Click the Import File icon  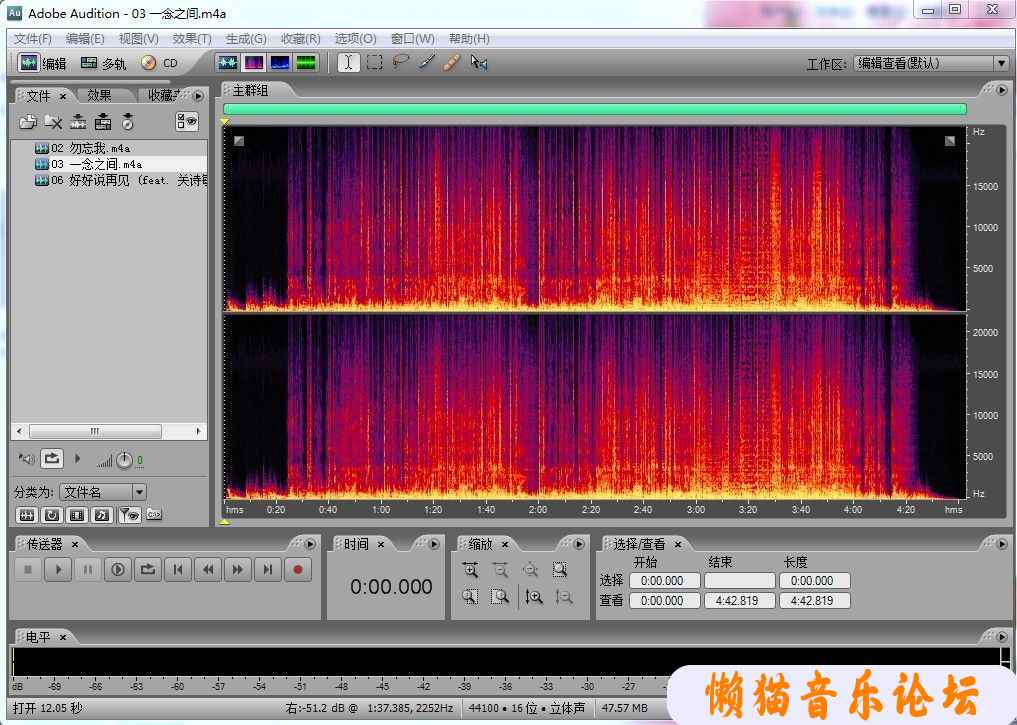(28, 121)
